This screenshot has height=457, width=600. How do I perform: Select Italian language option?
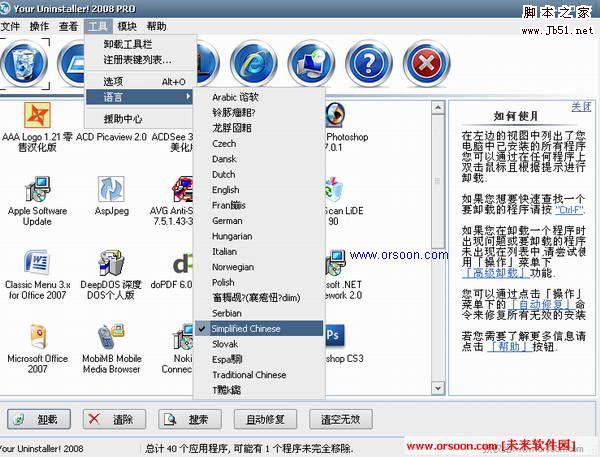pyautogui.click(x=259, y=251)
